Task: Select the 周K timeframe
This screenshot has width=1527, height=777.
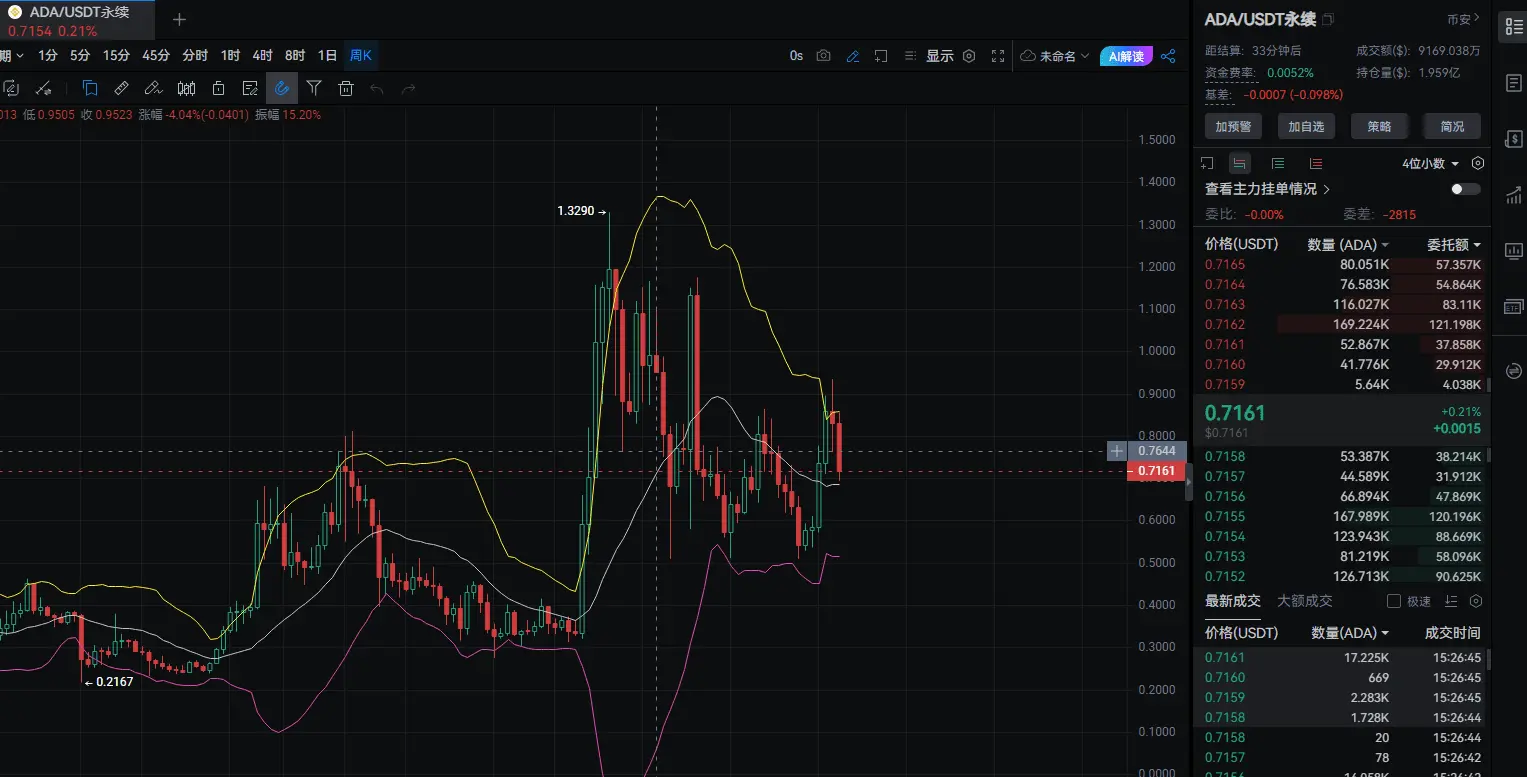Action: (361, 56)
